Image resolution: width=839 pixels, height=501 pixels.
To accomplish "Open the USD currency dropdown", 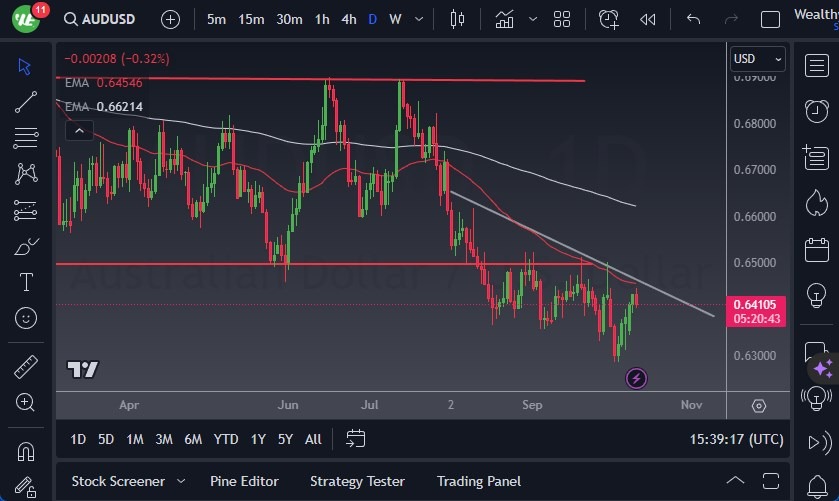I will 758,59.
